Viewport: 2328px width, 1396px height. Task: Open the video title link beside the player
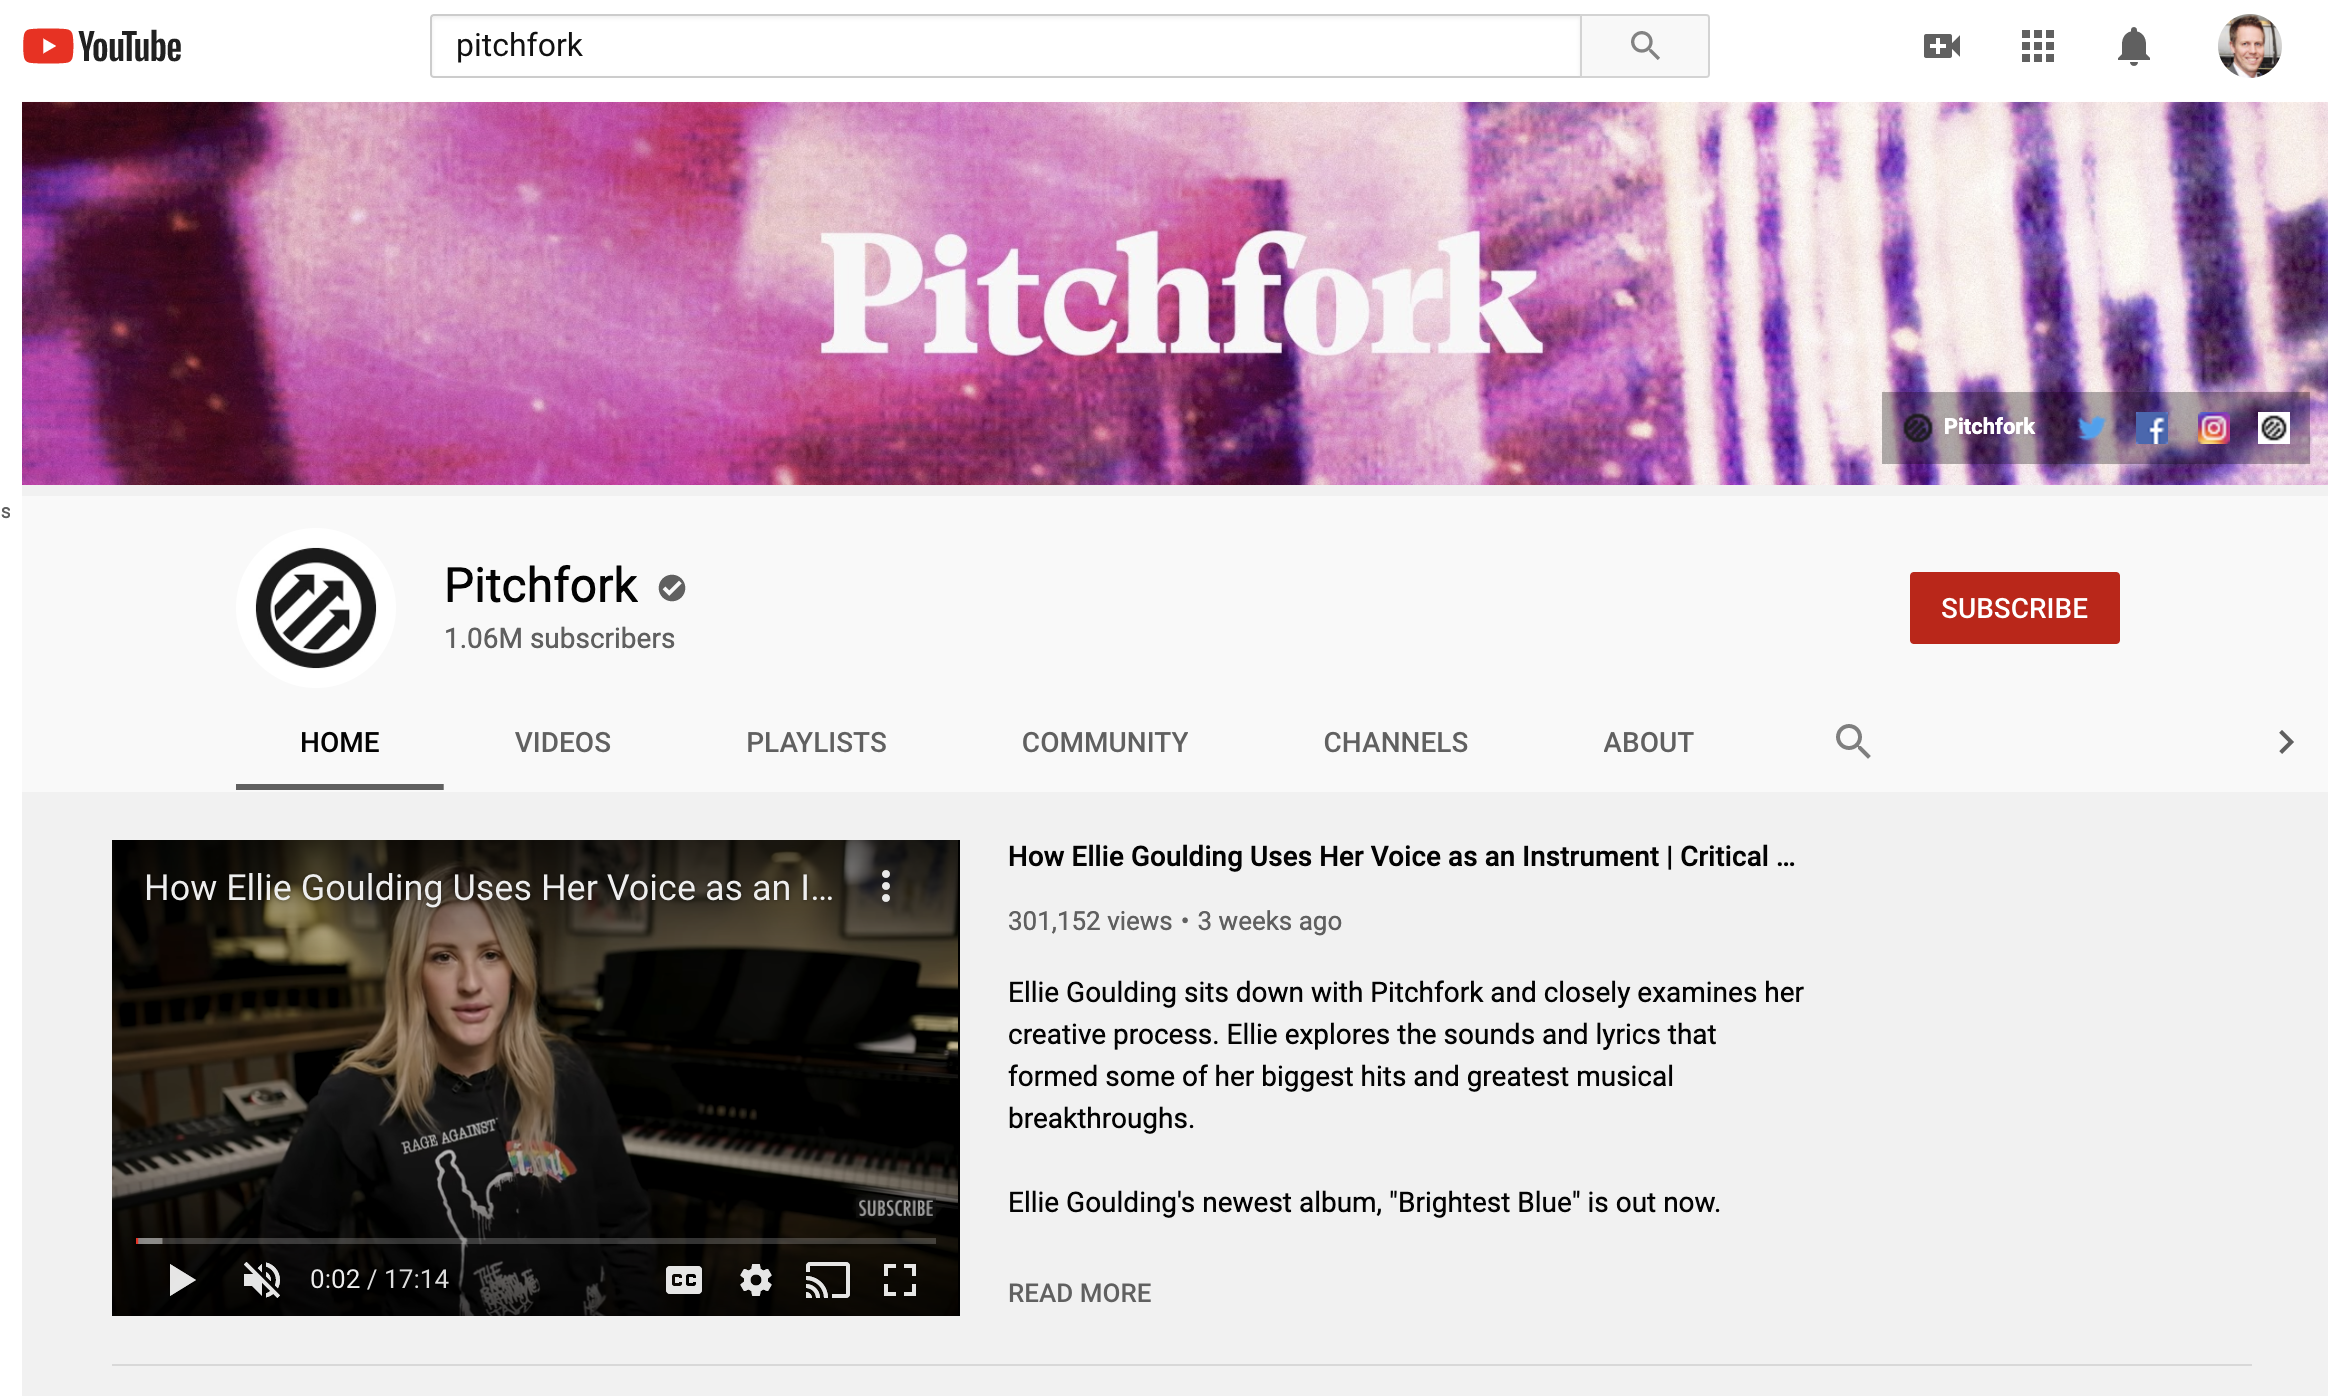click(x=1402, y=857)
